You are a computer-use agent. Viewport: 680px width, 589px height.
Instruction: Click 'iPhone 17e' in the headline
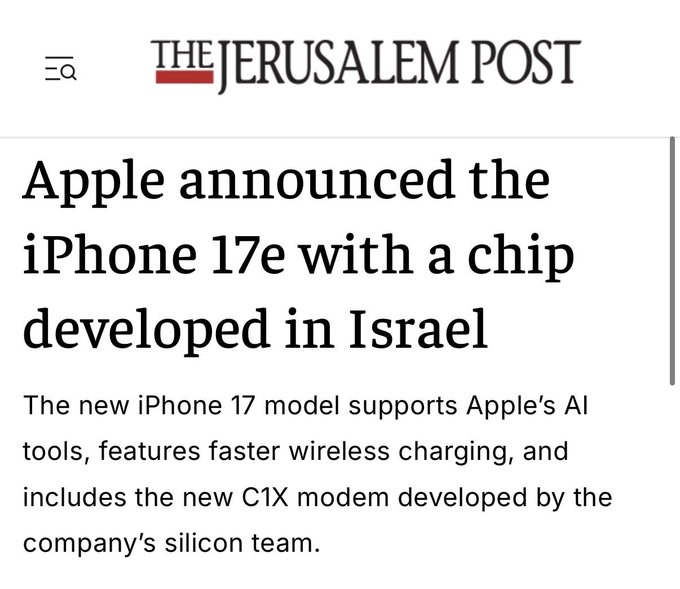[154, 254]
